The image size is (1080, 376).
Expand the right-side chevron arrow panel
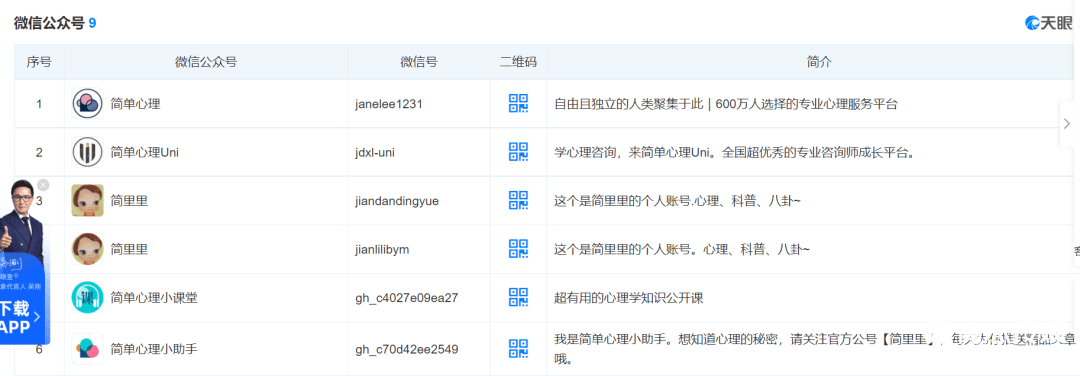1067,124
